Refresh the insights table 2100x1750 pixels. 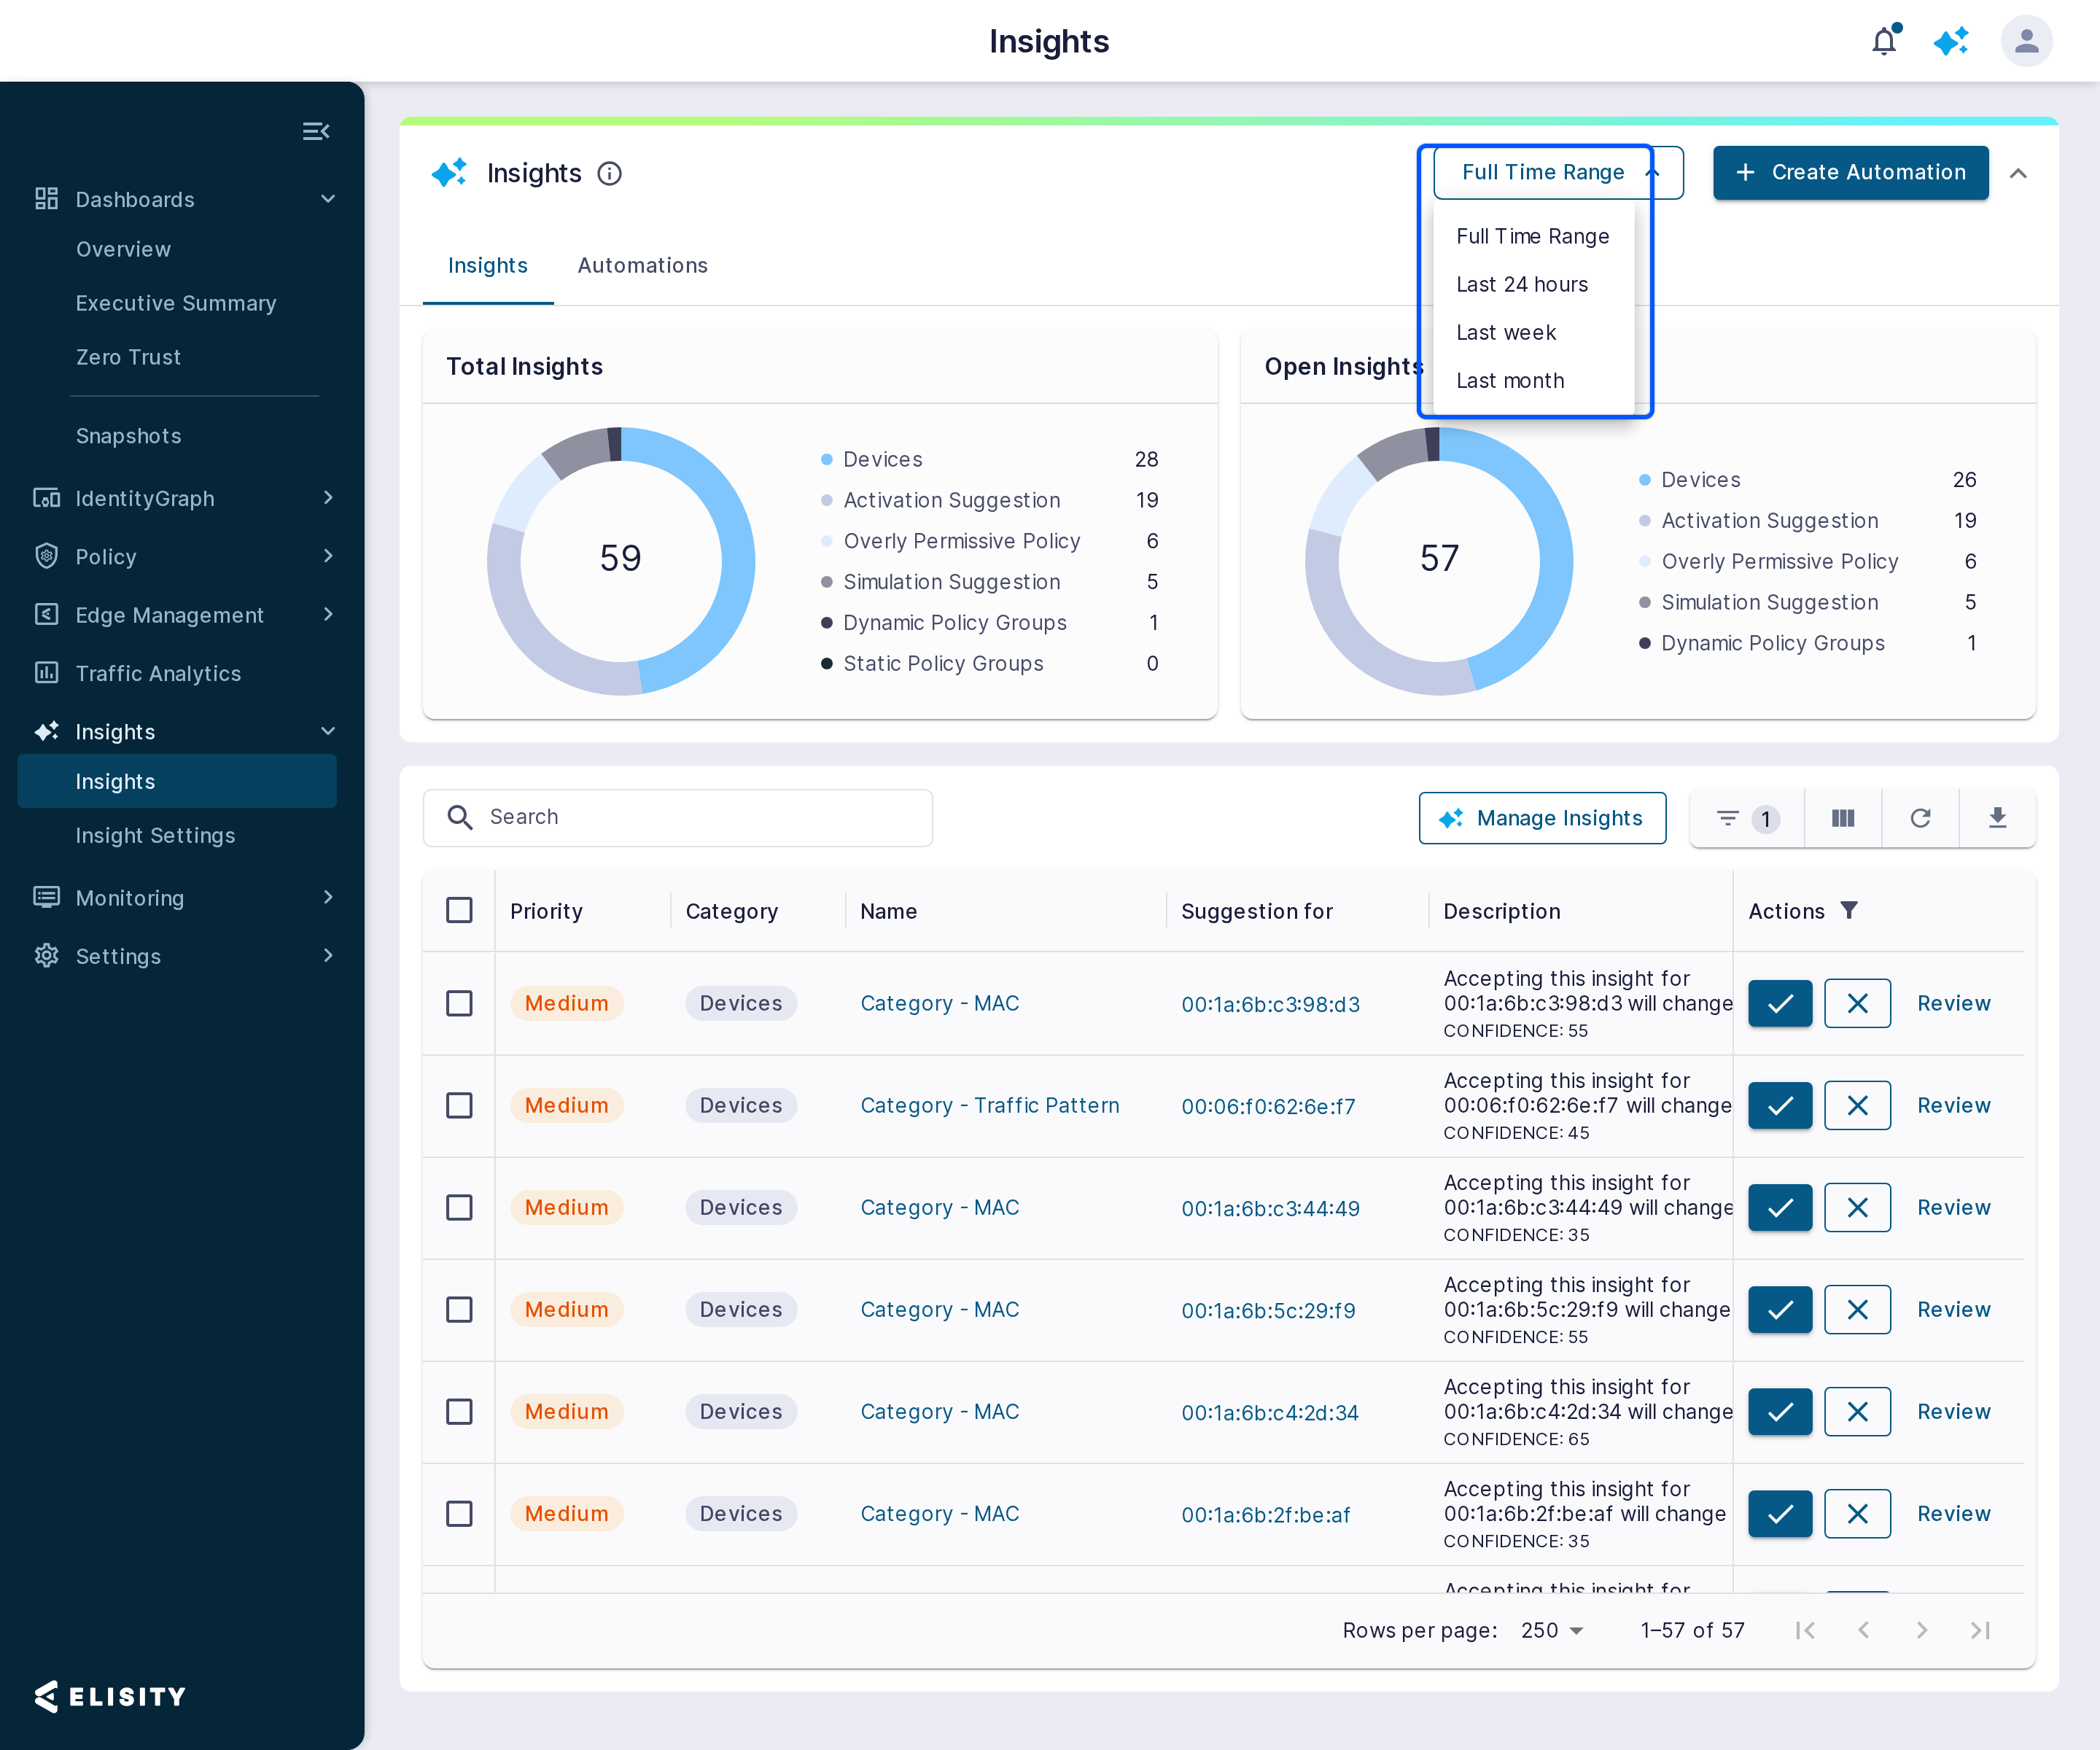pyautogui.click(x=1920, y=818)
